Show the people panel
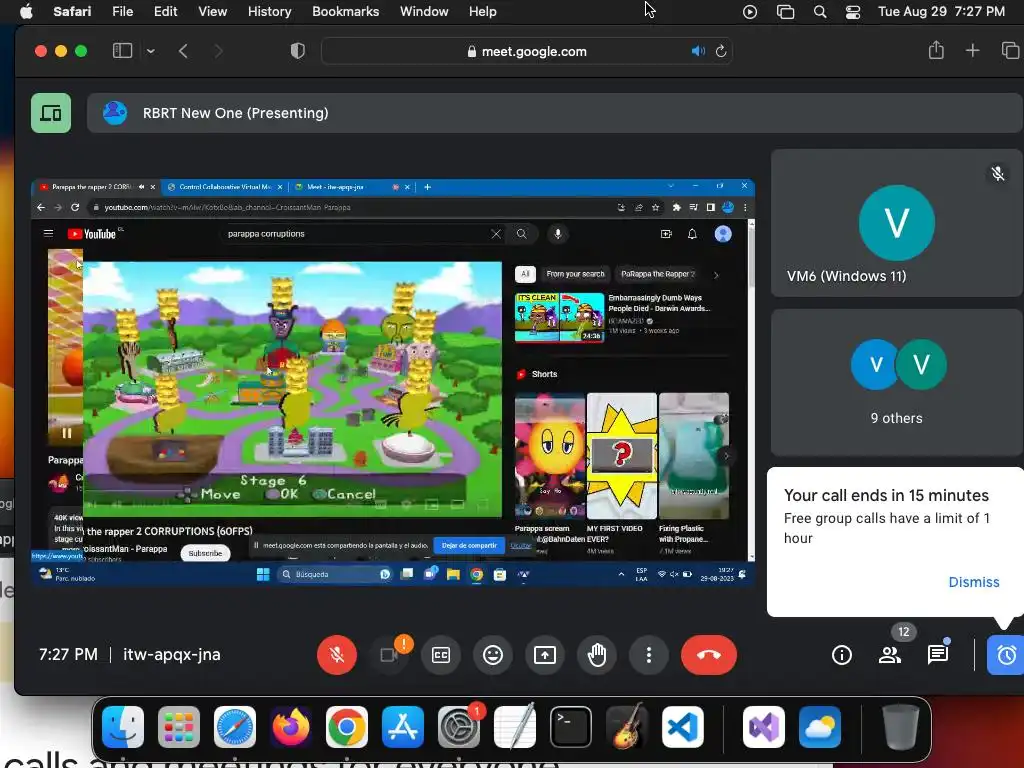The height and width of the screenshot is (768, 1024). point(889,654)
